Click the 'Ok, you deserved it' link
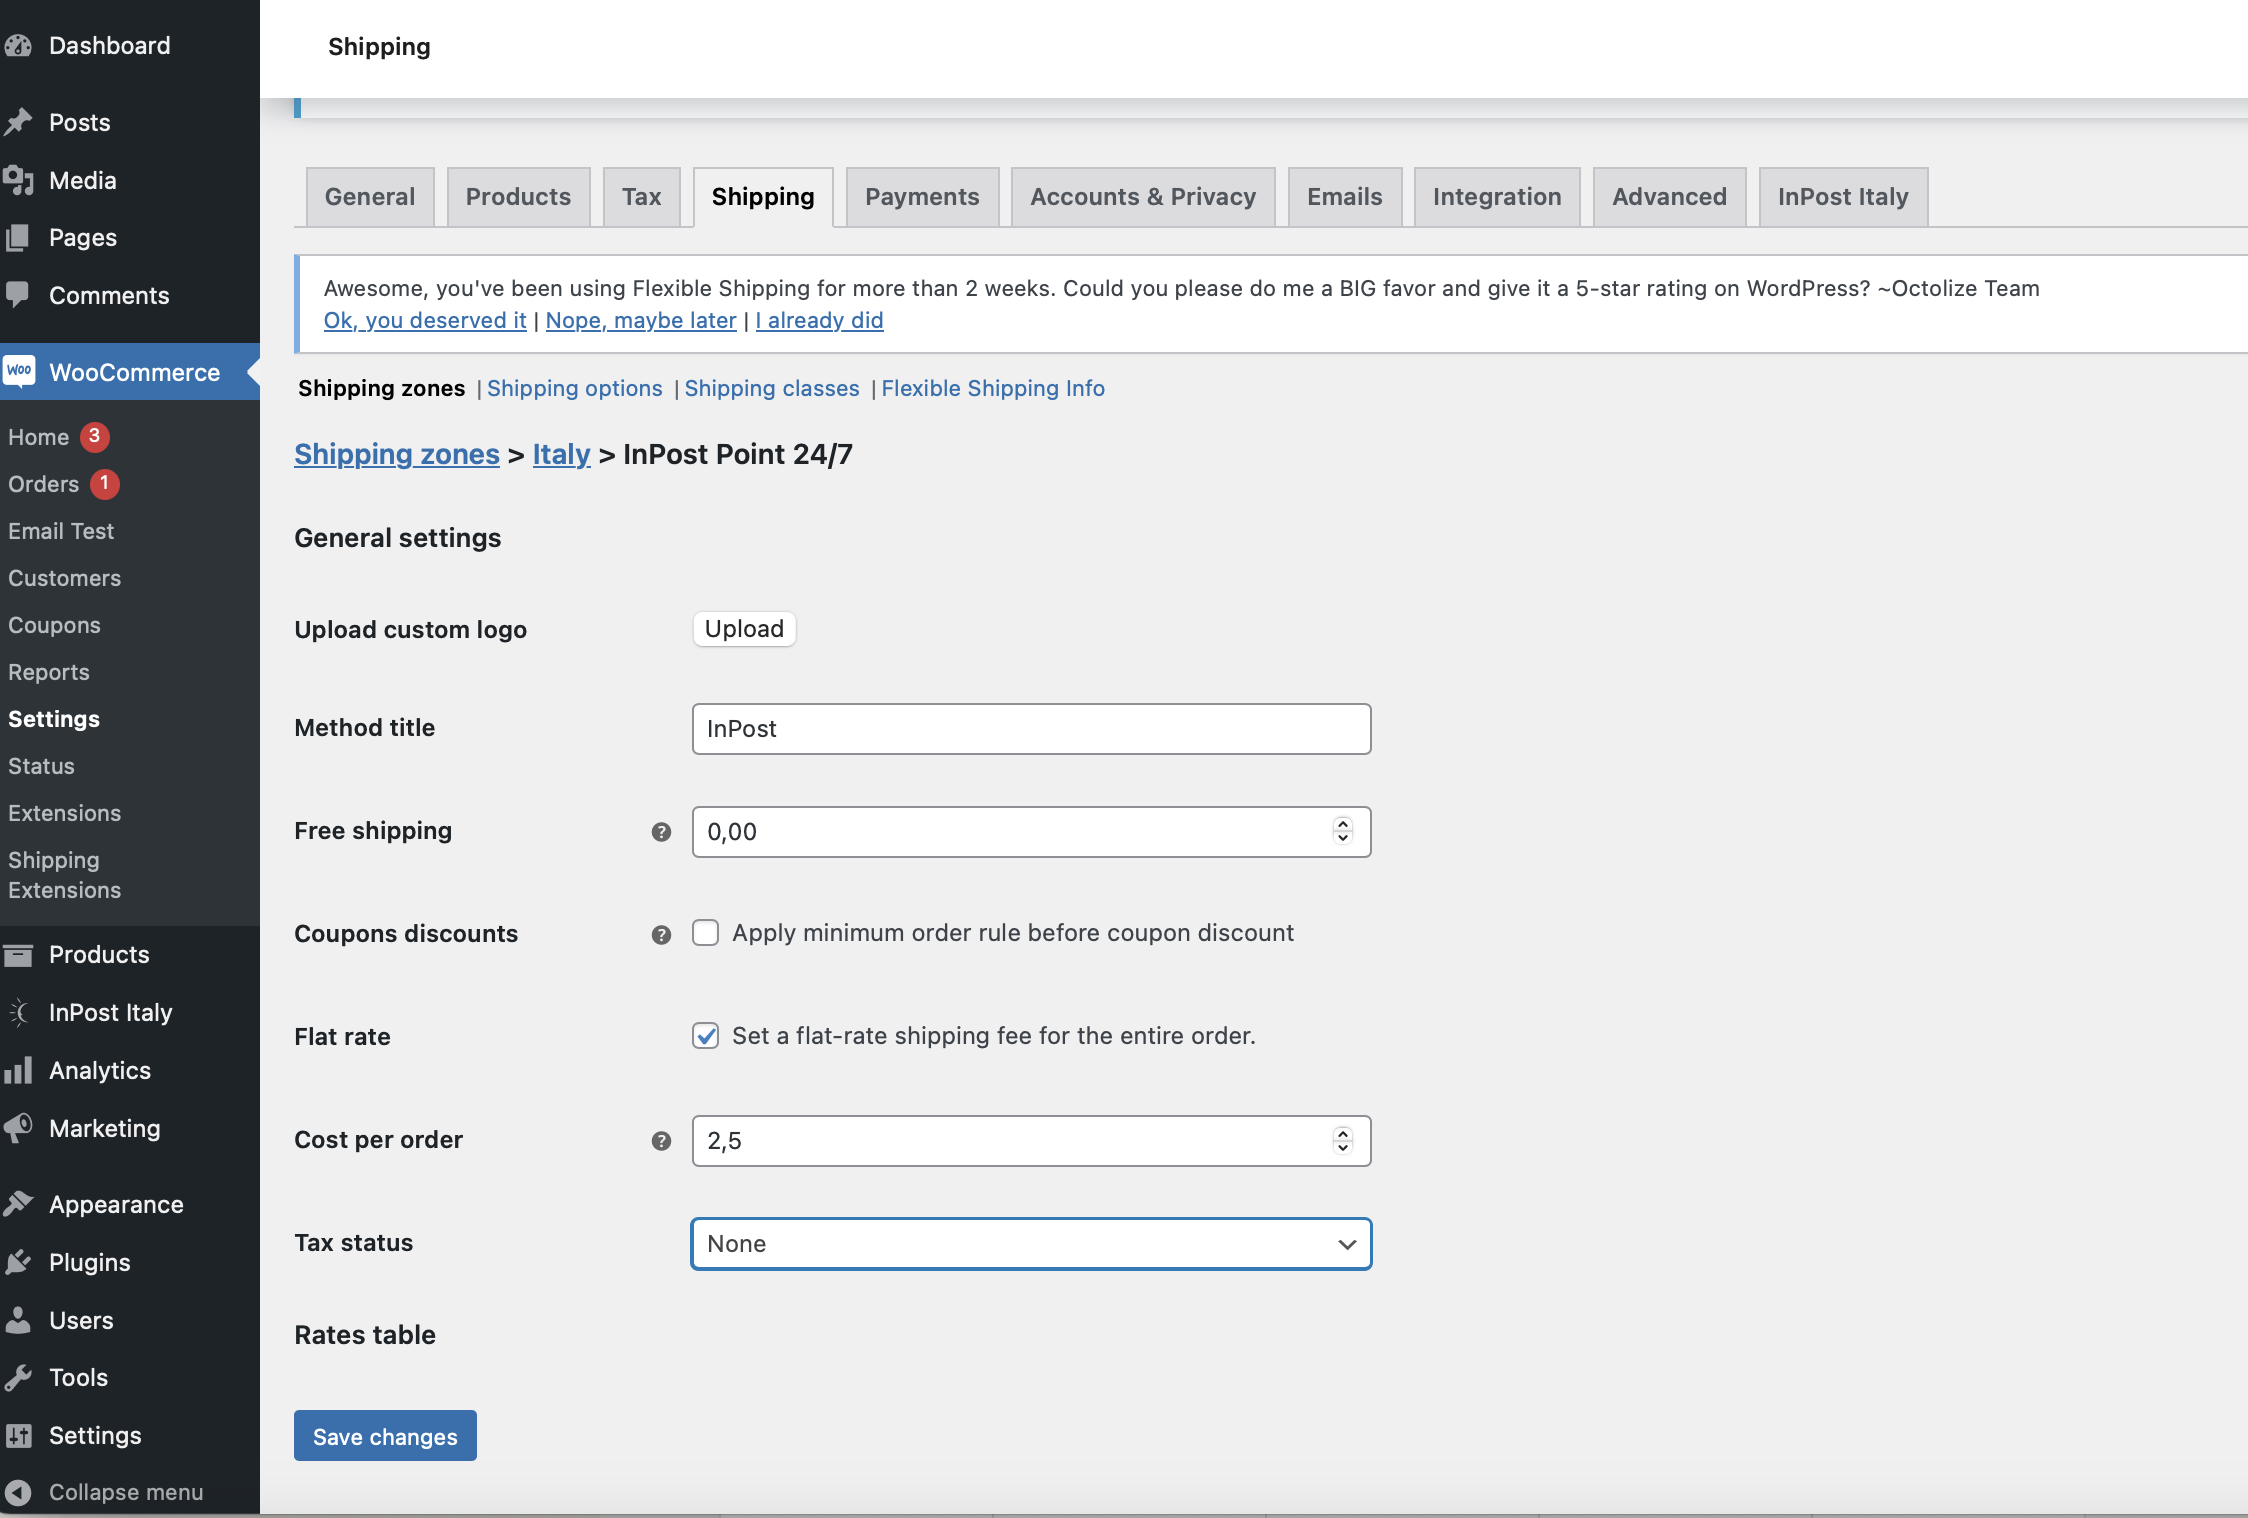The height and width of the screenshot is (1518, 2248). coord(425,321)
